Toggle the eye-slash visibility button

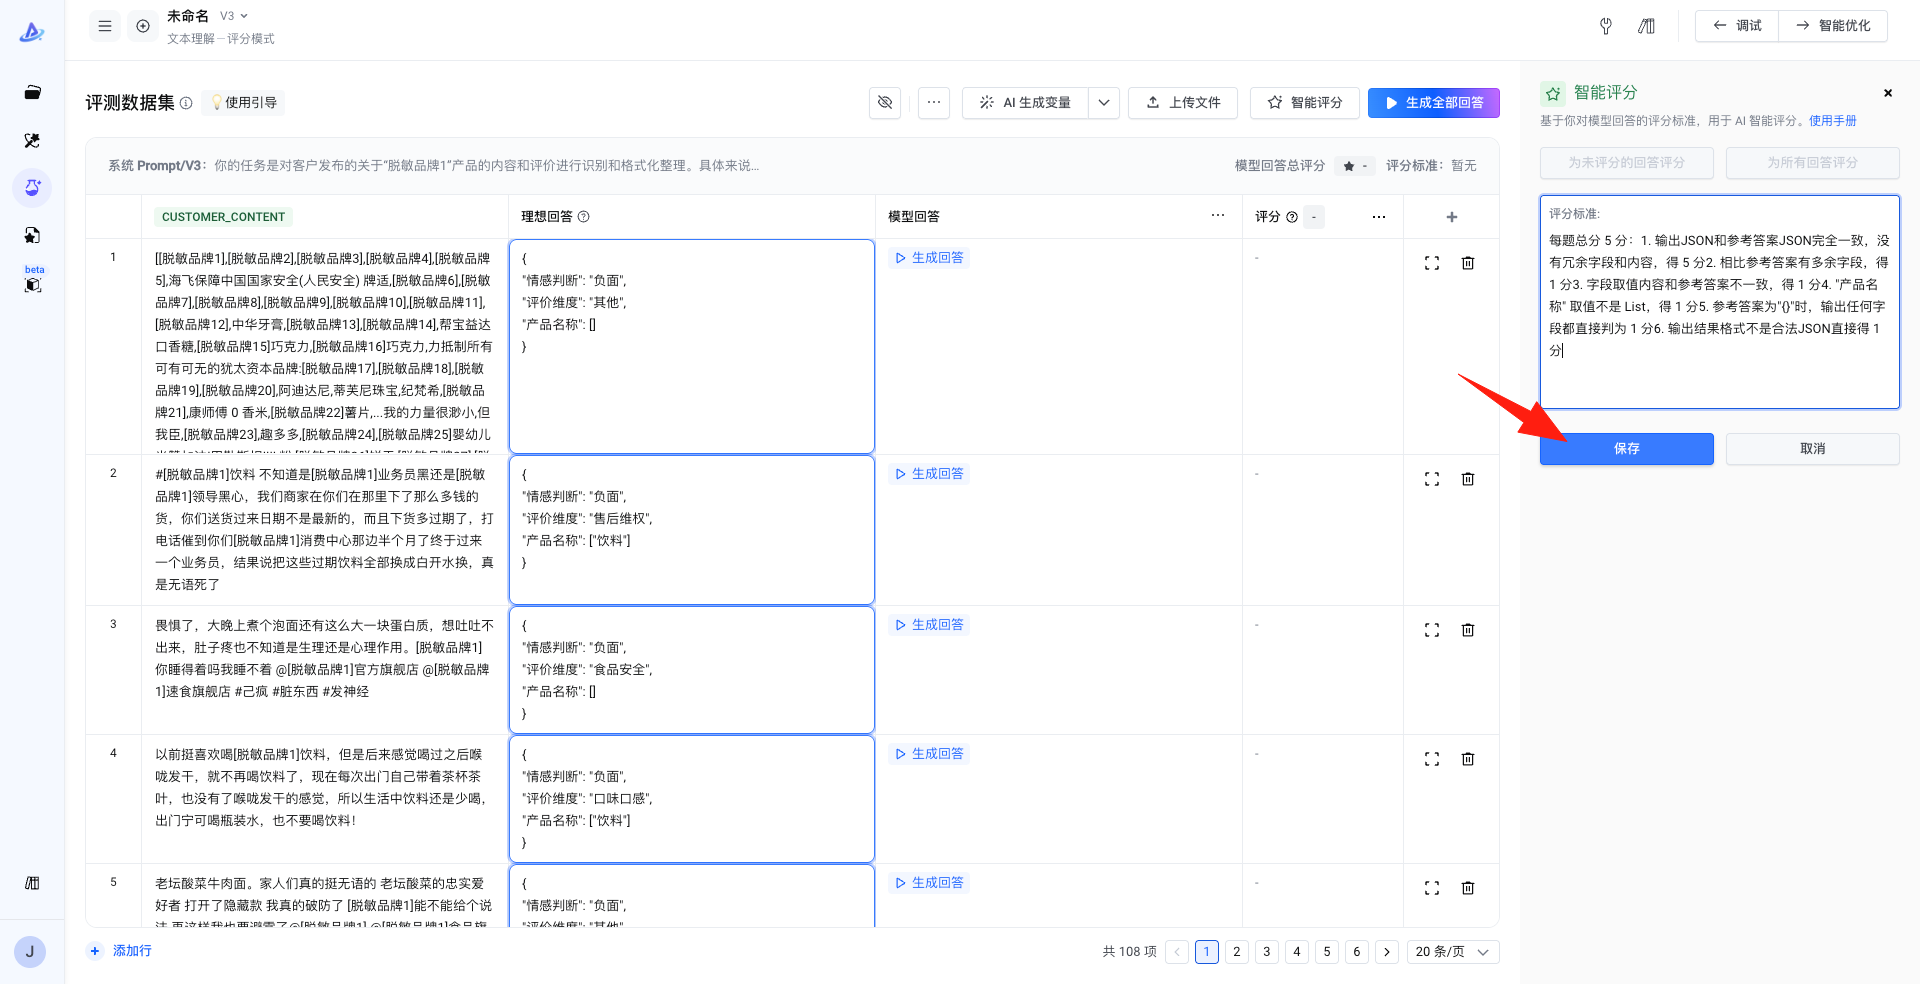(885, 102)
